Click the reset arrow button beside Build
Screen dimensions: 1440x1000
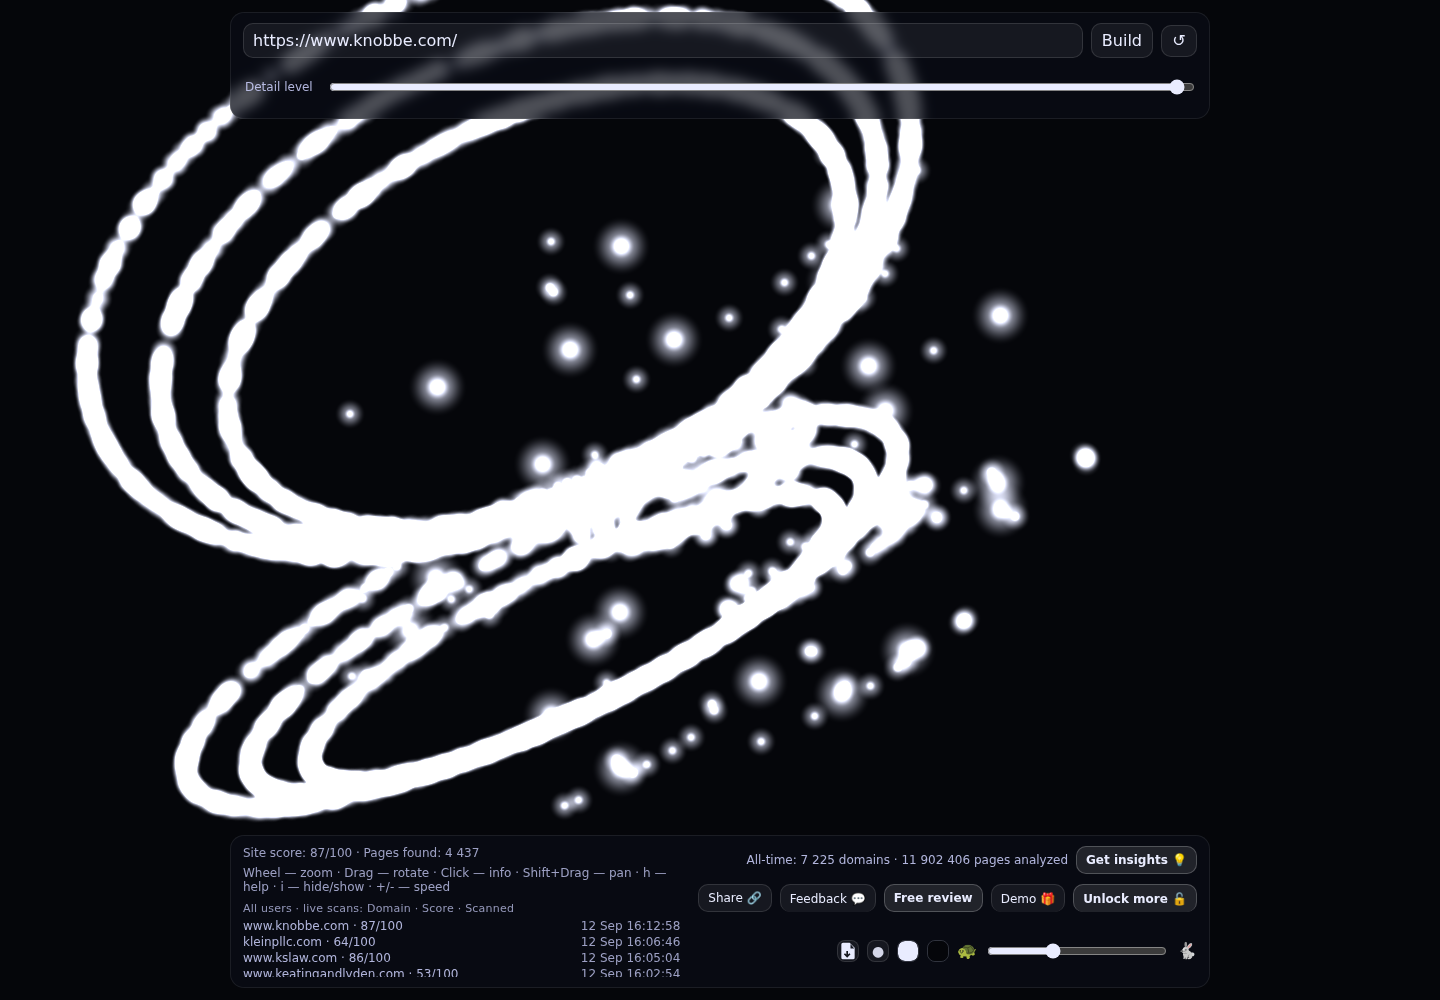tap(1179, 41)
